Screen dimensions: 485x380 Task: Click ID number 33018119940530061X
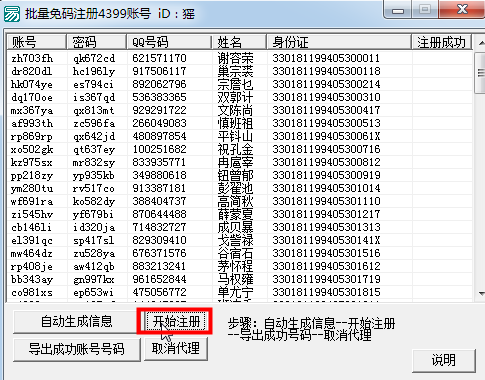coord(326,136)
